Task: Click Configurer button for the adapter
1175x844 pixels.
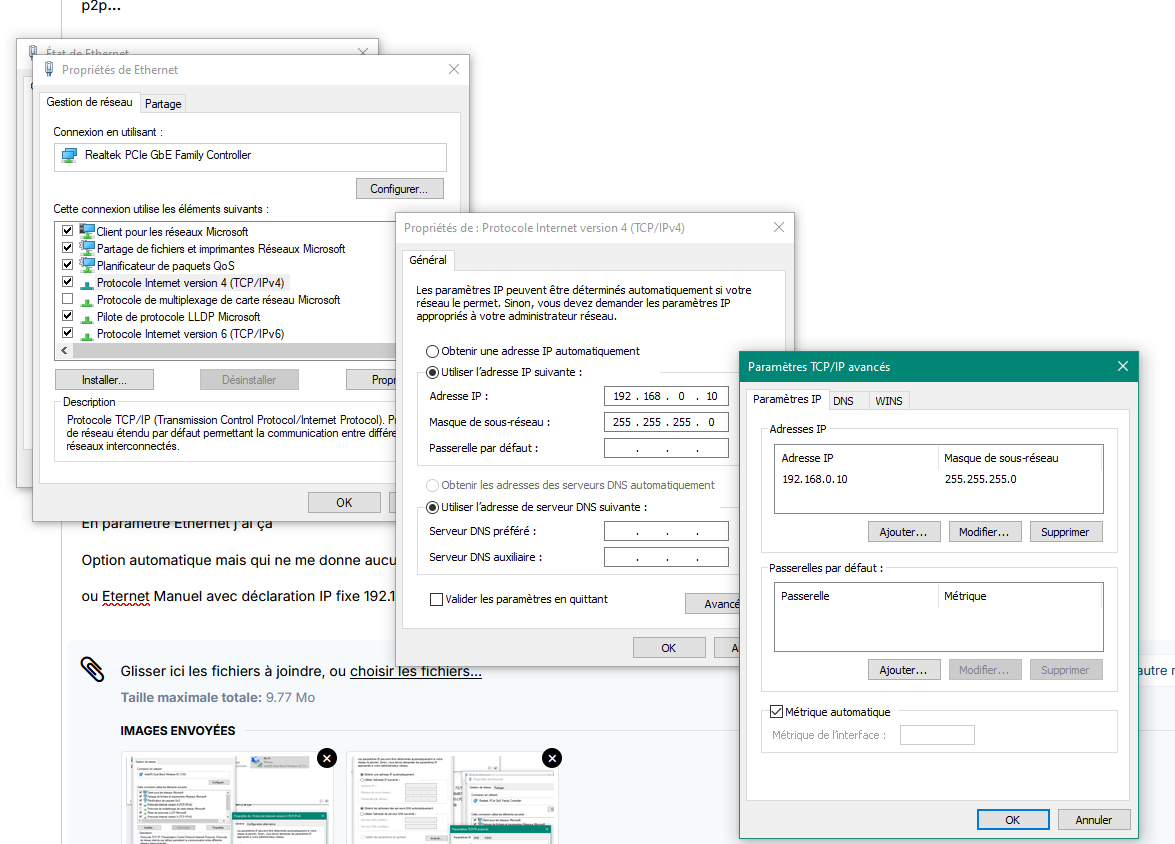Action: coord(399,188)
